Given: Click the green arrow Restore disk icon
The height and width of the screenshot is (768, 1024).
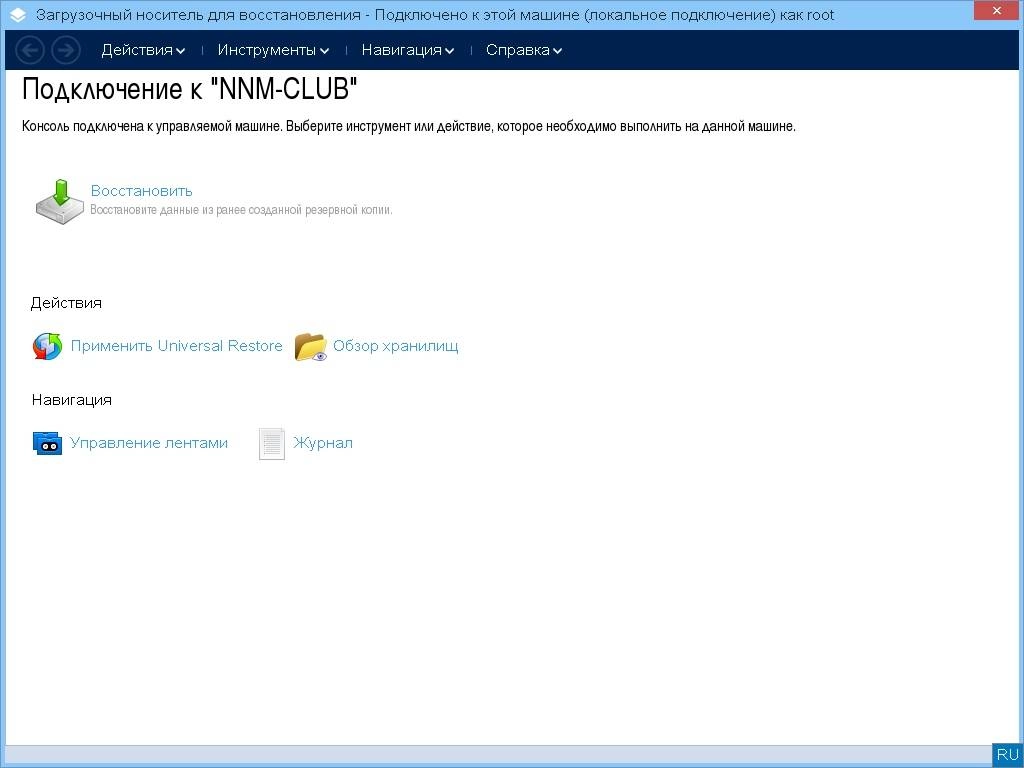Looking at the screenshot, I should 59,201.
